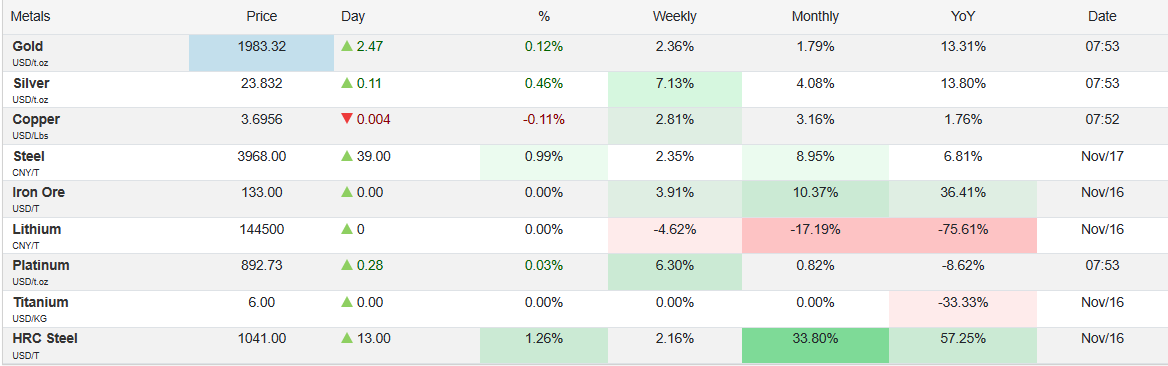Click Lithium's YoY -75.61% red cell
The image size is (1168, 366).
point(962,236)
